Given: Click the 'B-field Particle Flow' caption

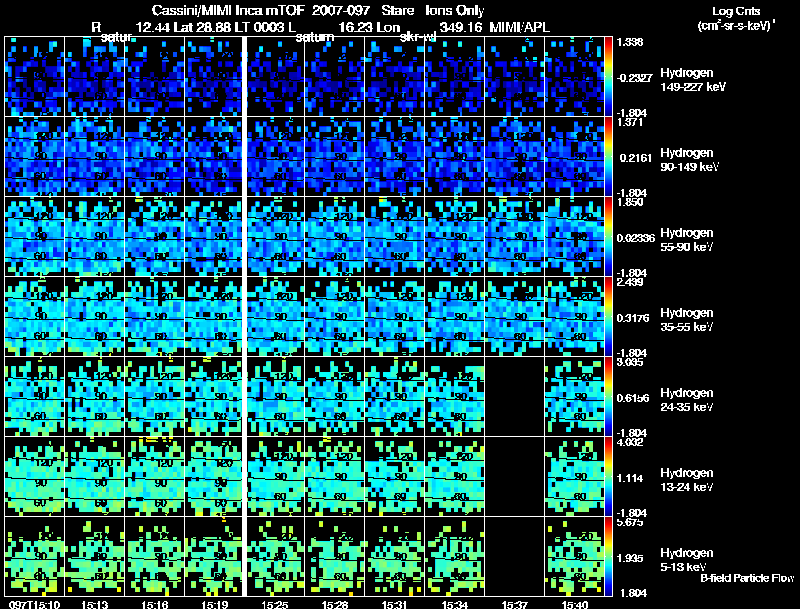Looking at the screenshot, I should tap(747, 578).
